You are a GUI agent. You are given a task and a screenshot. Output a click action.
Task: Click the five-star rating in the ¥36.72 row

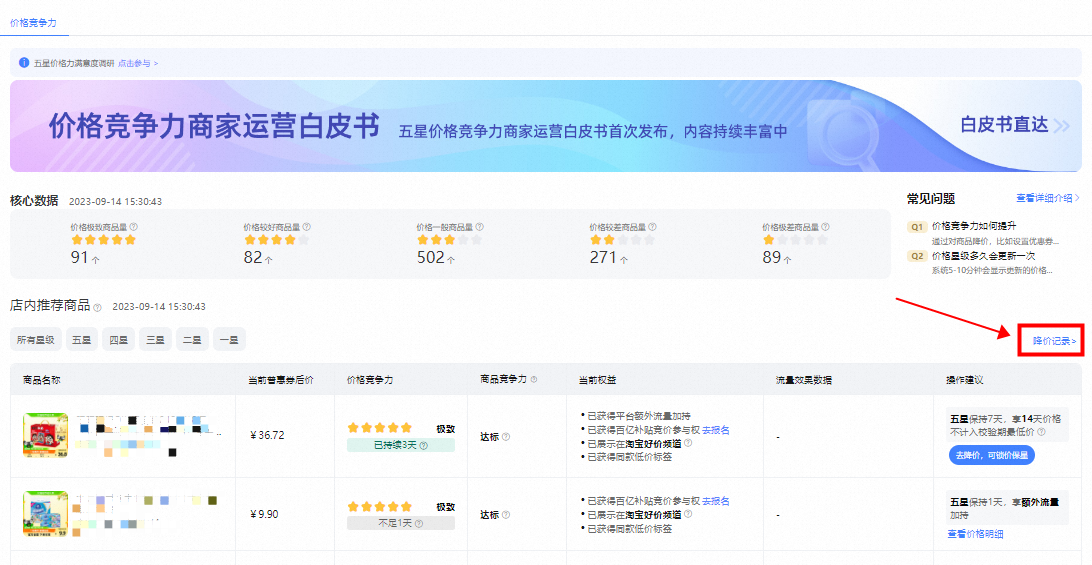coord(380,428)
